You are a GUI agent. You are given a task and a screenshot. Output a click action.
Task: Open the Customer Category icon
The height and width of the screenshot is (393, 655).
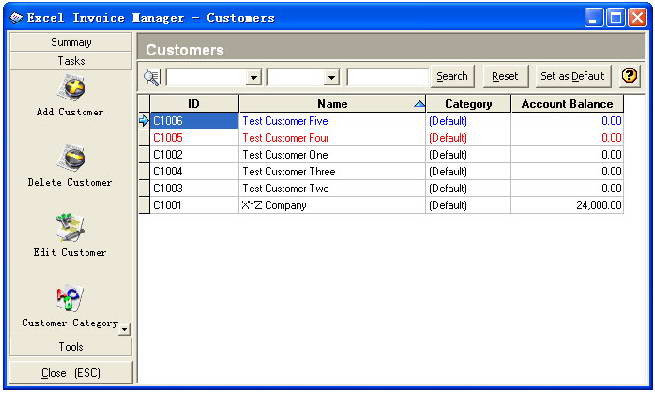click(70, 298)
